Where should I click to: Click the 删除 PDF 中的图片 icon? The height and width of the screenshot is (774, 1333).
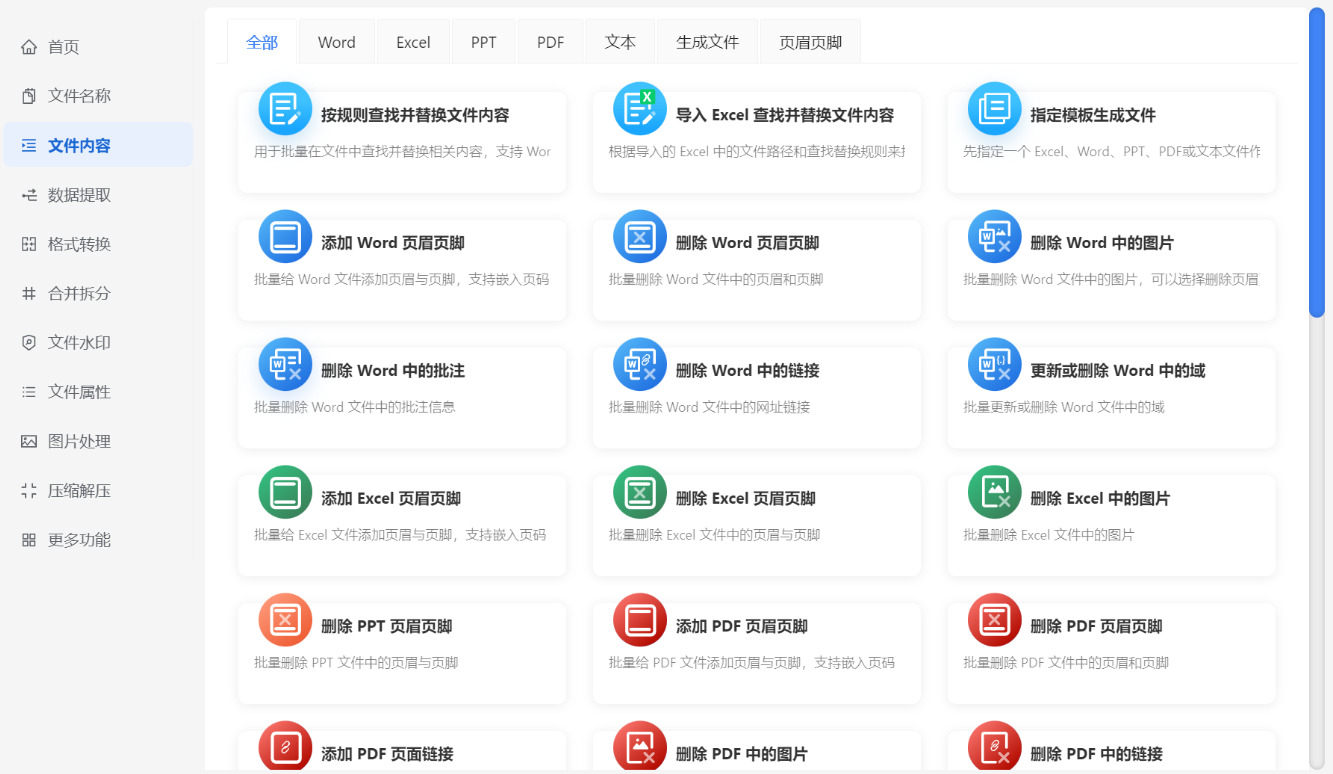[x=640, y=747]
